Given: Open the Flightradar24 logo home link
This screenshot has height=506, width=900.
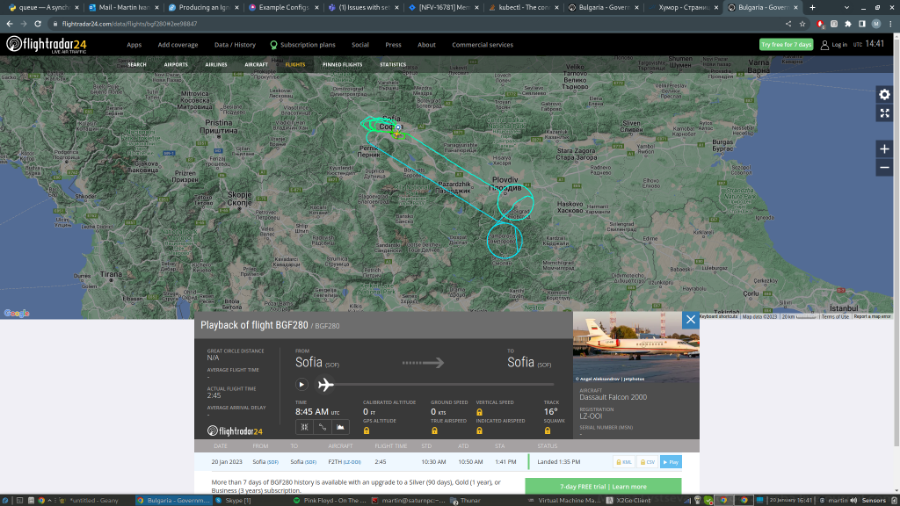Looking at the screenshot, I should click(46, 45).
